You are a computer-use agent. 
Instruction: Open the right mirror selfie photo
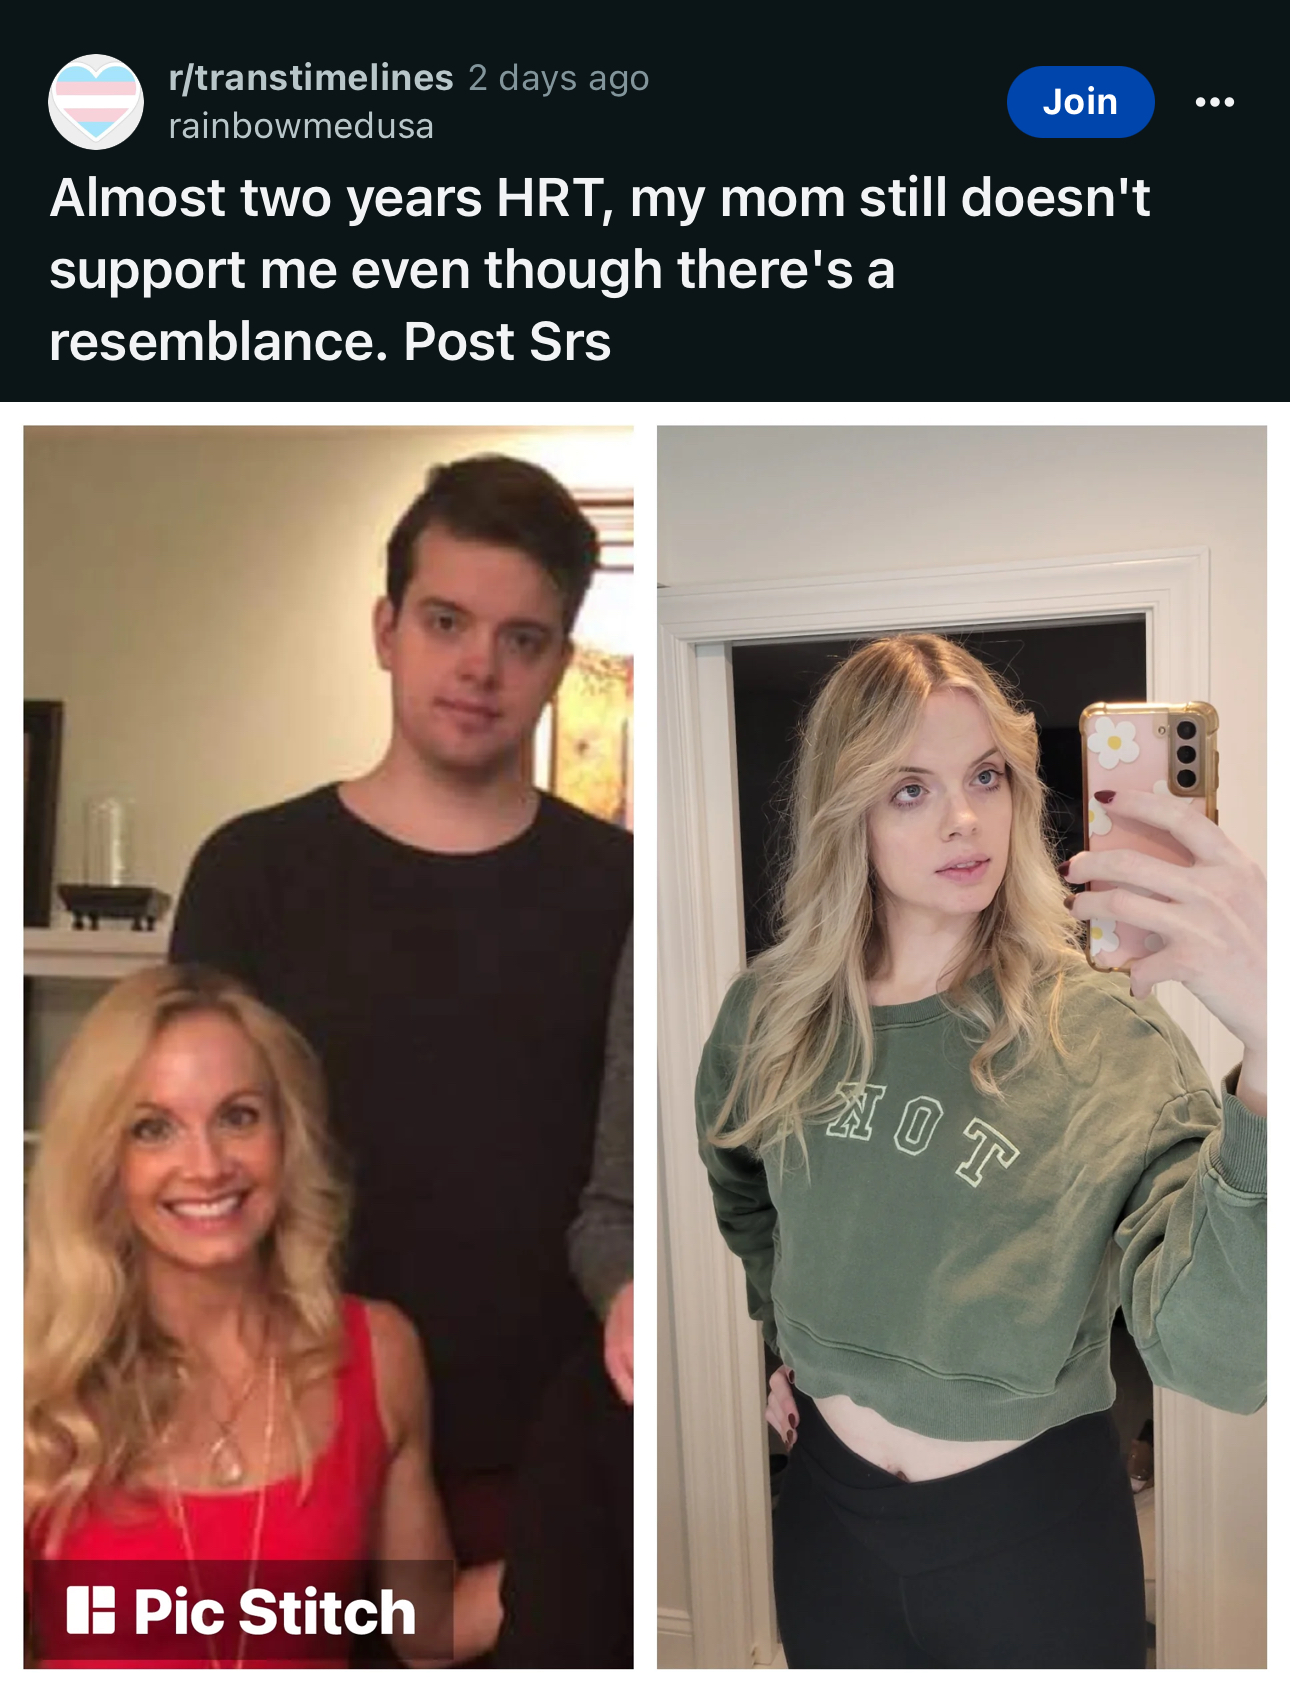(962, 1047)
